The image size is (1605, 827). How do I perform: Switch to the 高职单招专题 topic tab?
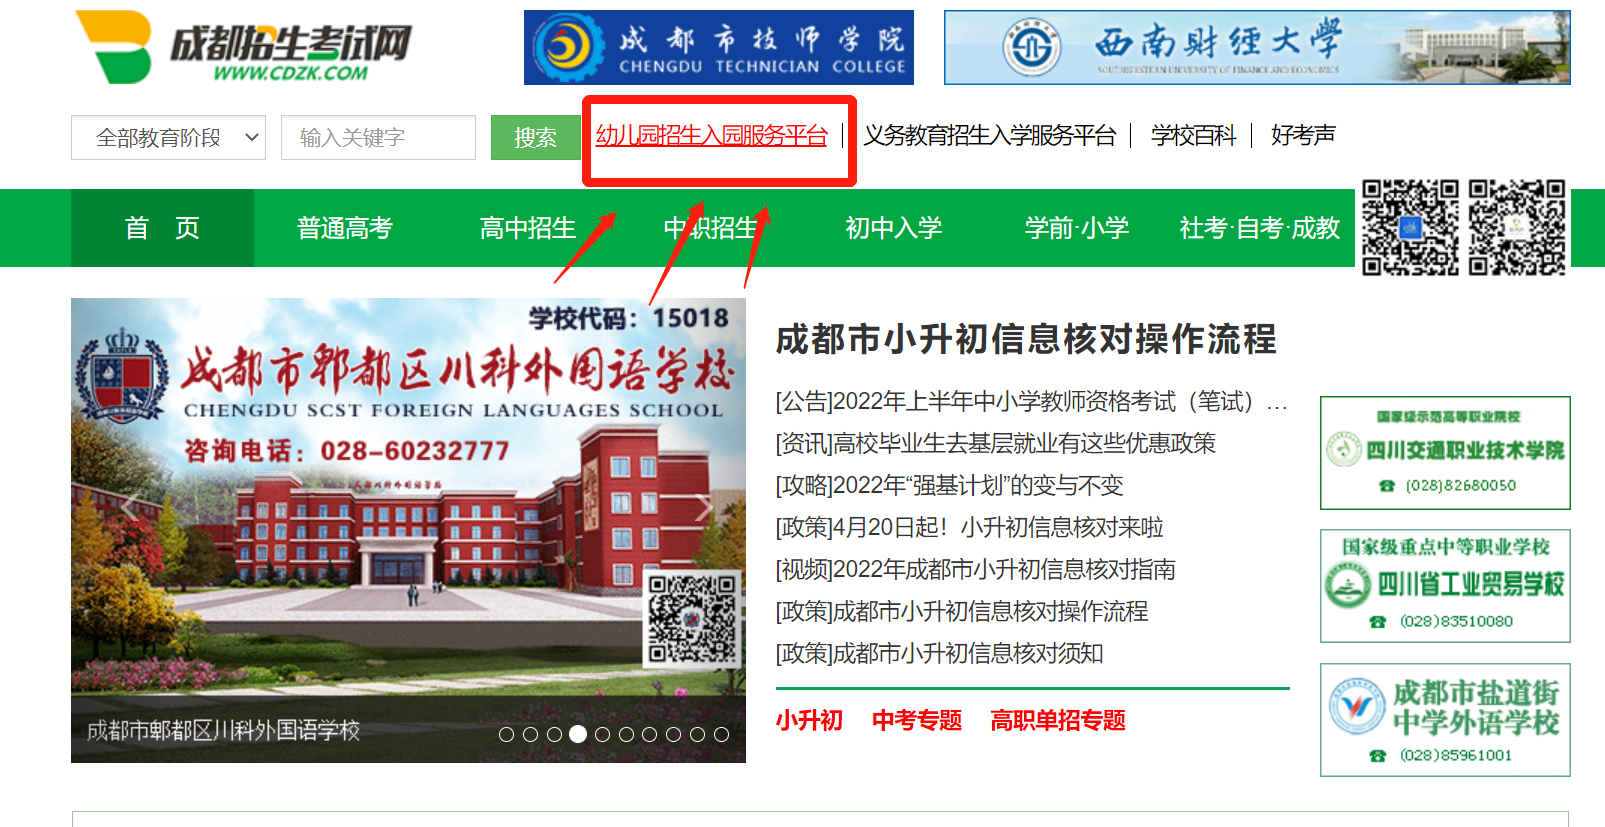tap(1058, 720)
